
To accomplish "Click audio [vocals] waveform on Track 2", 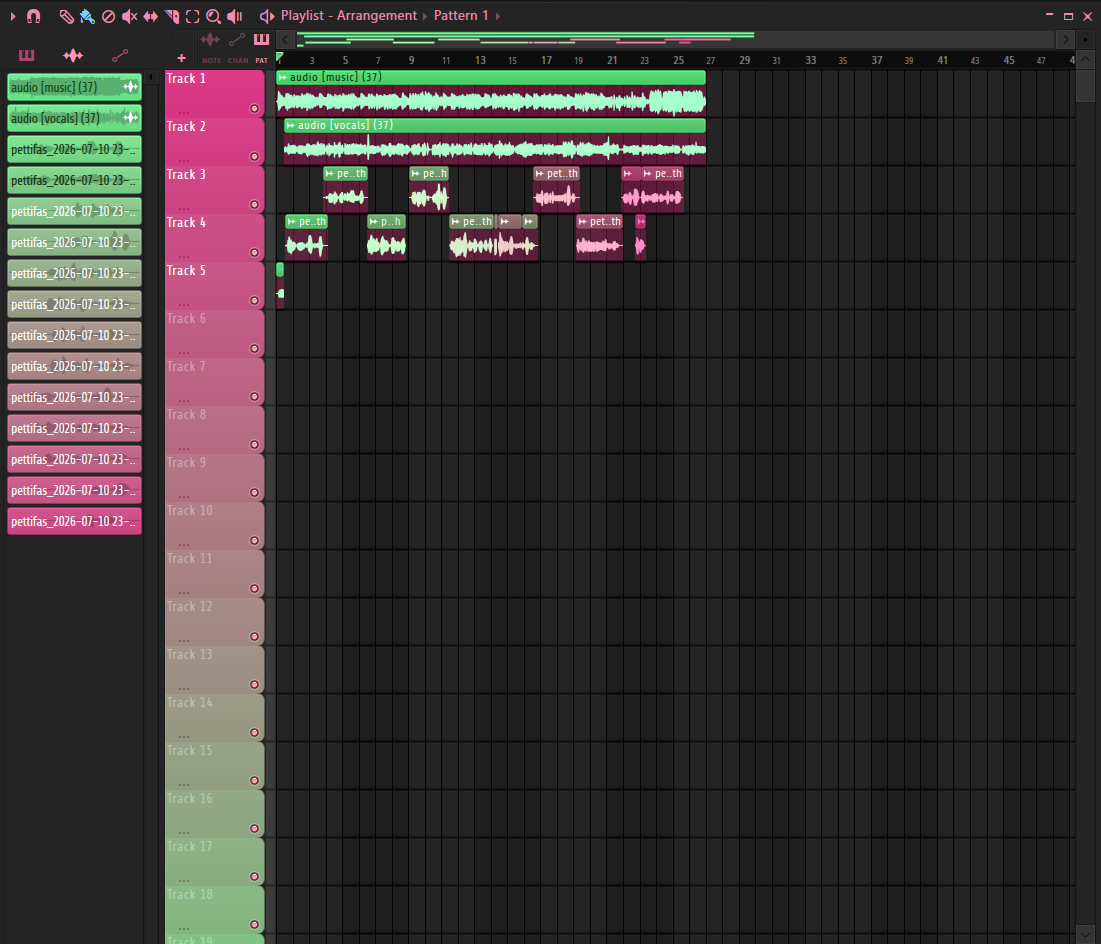I will click(495, 148).
